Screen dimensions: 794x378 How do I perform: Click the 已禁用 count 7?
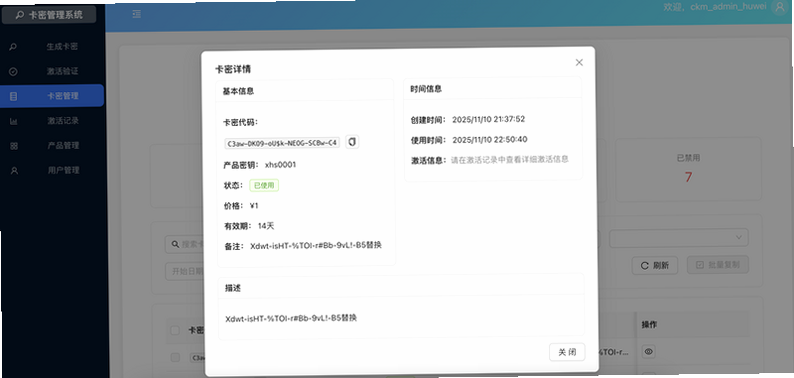688,177
